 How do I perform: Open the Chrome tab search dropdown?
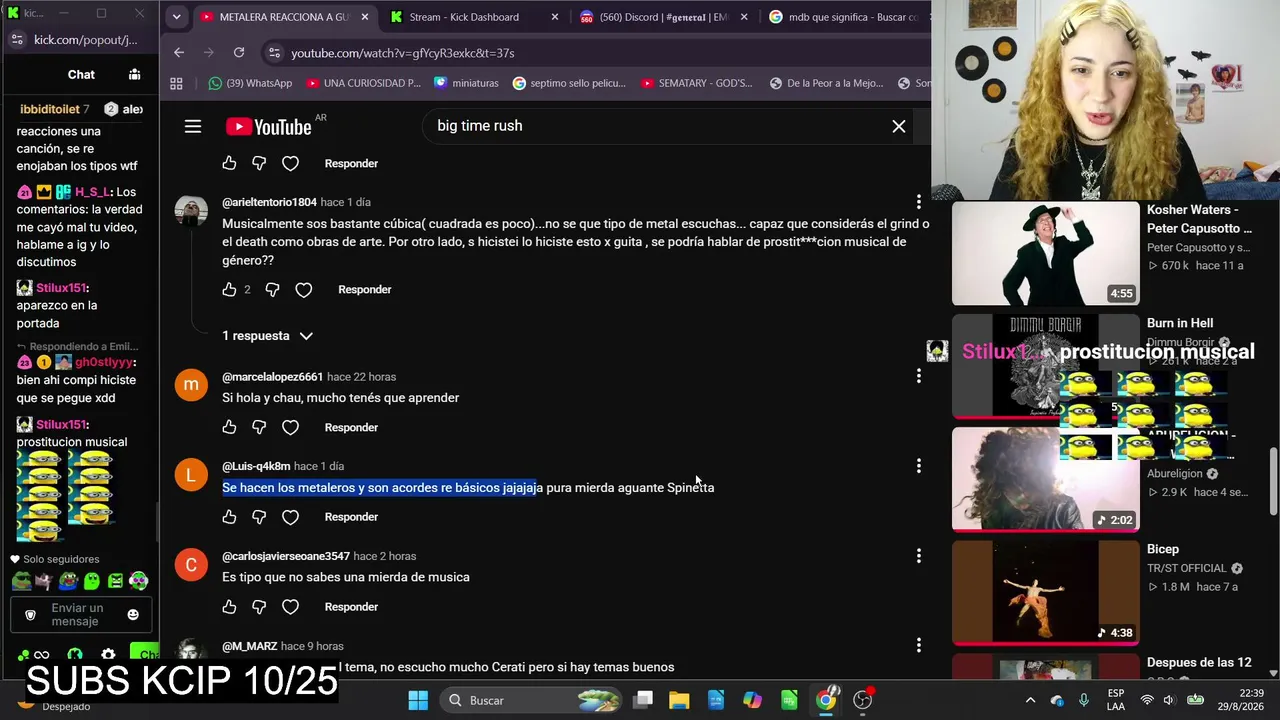point(176,17)
